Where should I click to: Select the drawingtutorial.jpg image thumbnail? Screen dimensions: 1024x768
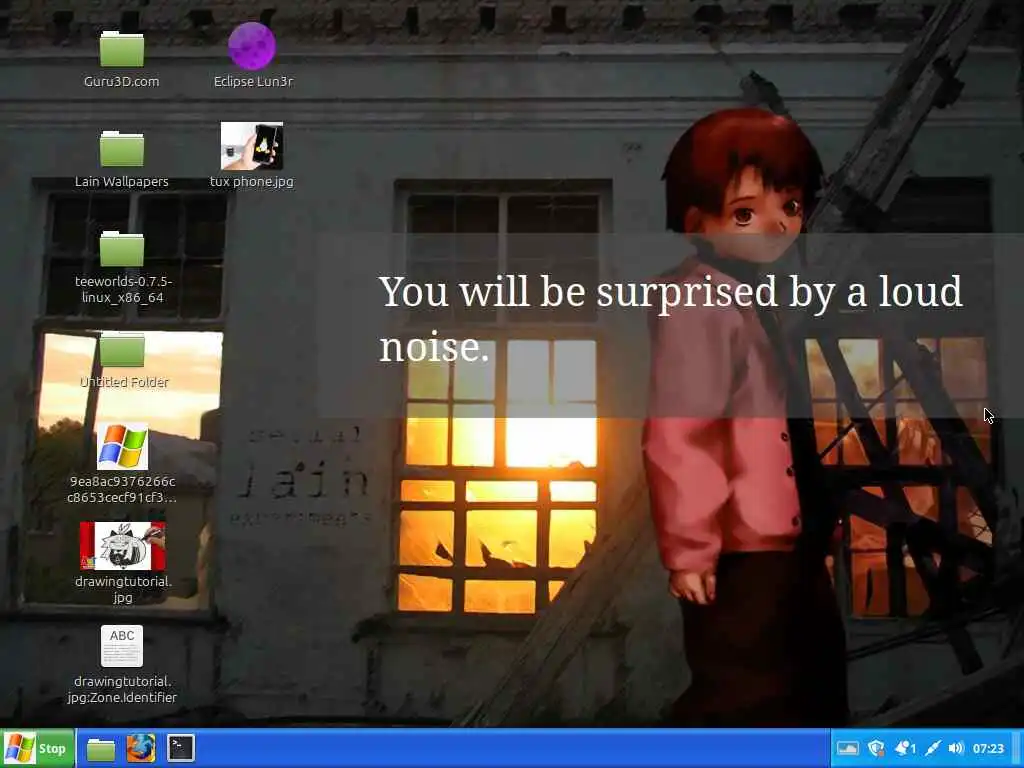tap(122, 546)
